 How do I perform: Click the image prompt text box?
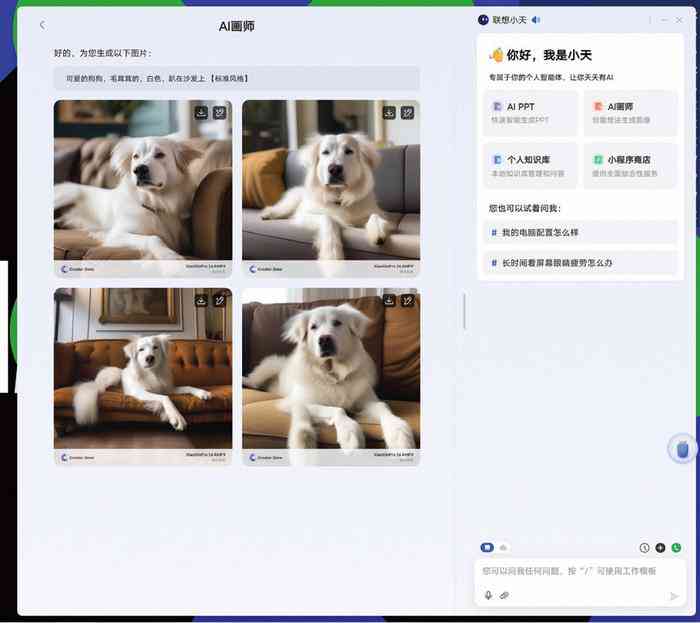(237, 78)
